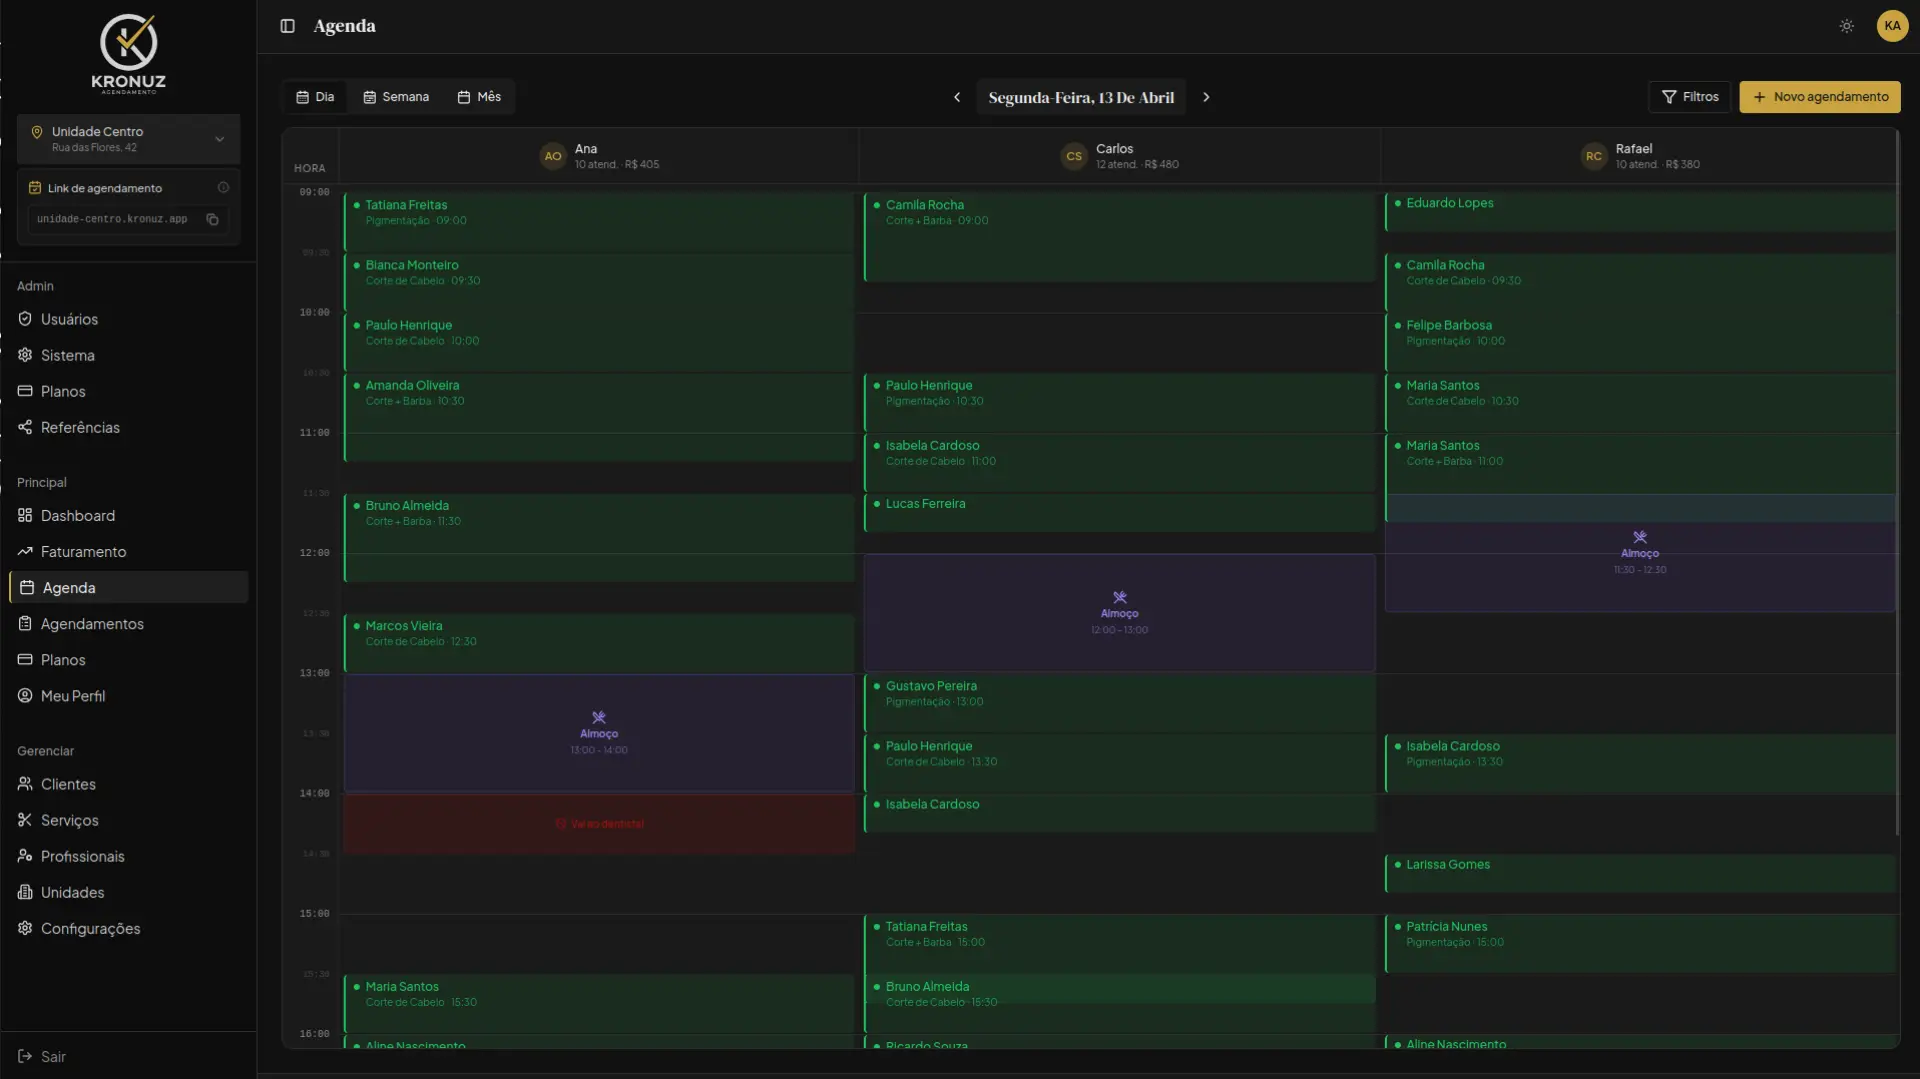Open the Serviços management page
This screenshot has width=1920, height=1079.
point(69,820)
